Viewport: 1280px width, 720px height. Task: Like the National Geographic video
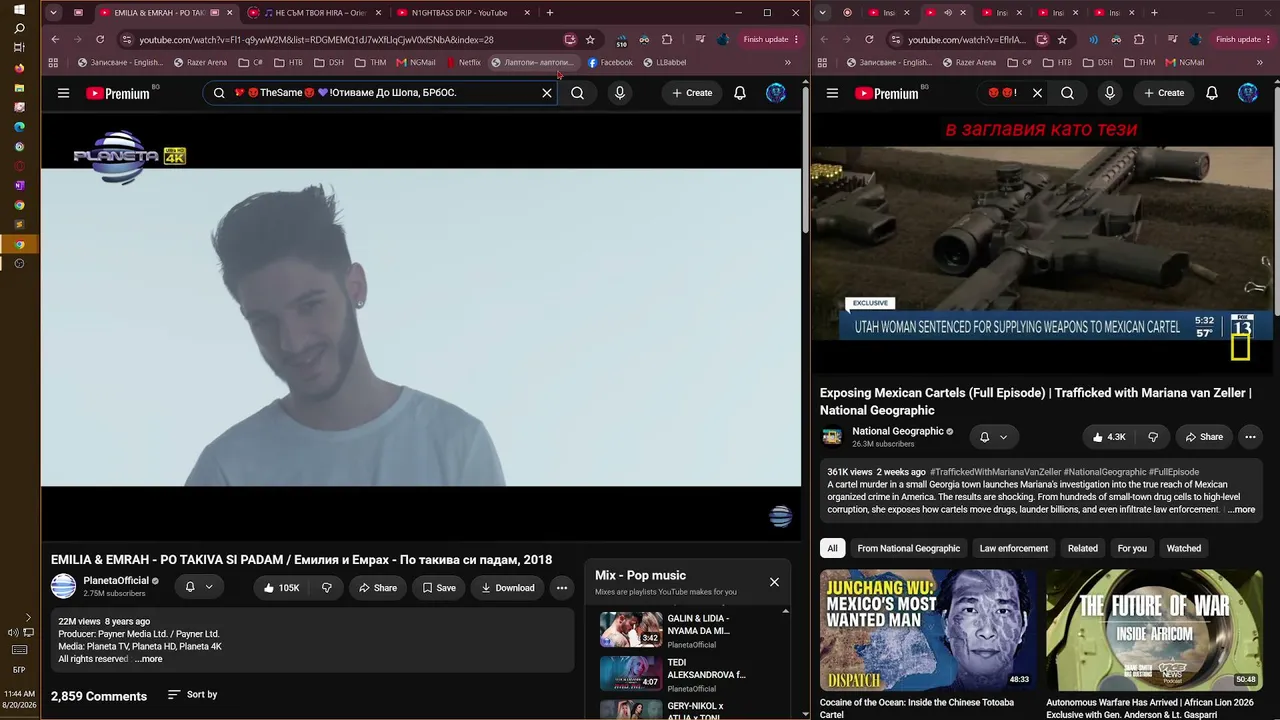pyautogui.click(x=1109, y=437)
